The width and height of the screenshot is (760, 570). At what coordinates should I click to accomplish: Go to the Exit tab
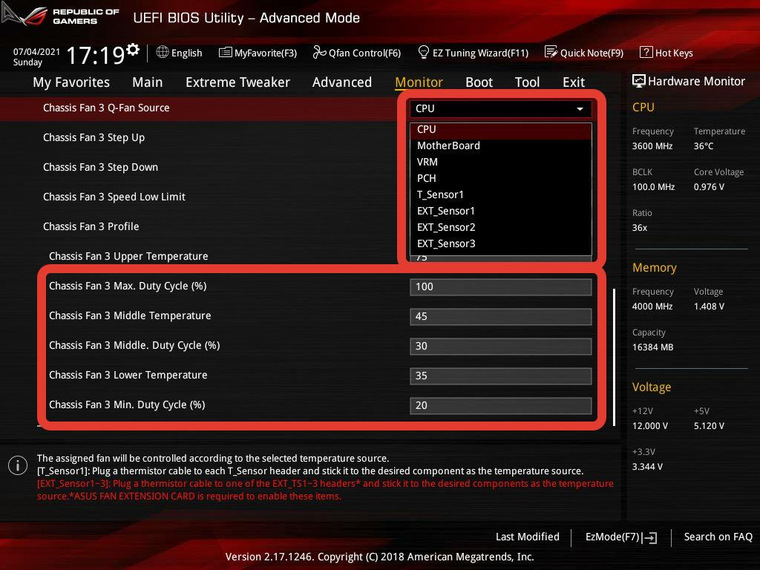(573, 82)
